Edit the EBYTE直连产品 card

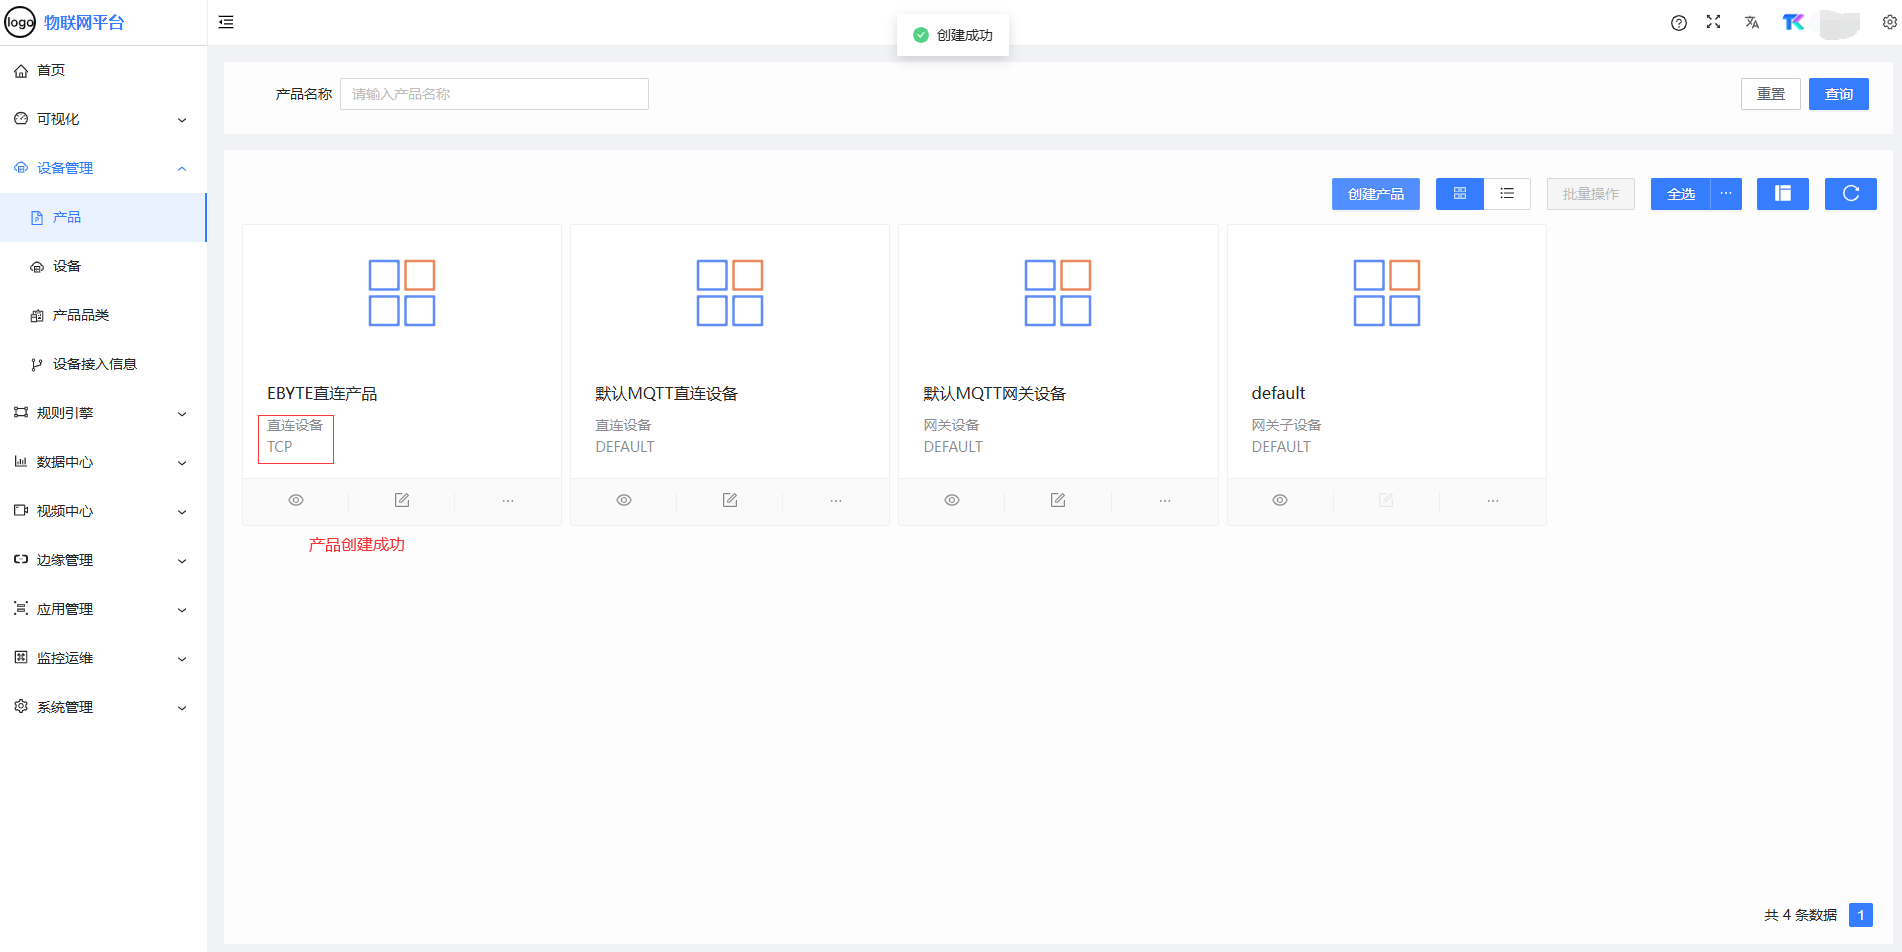tap(402, 500)
